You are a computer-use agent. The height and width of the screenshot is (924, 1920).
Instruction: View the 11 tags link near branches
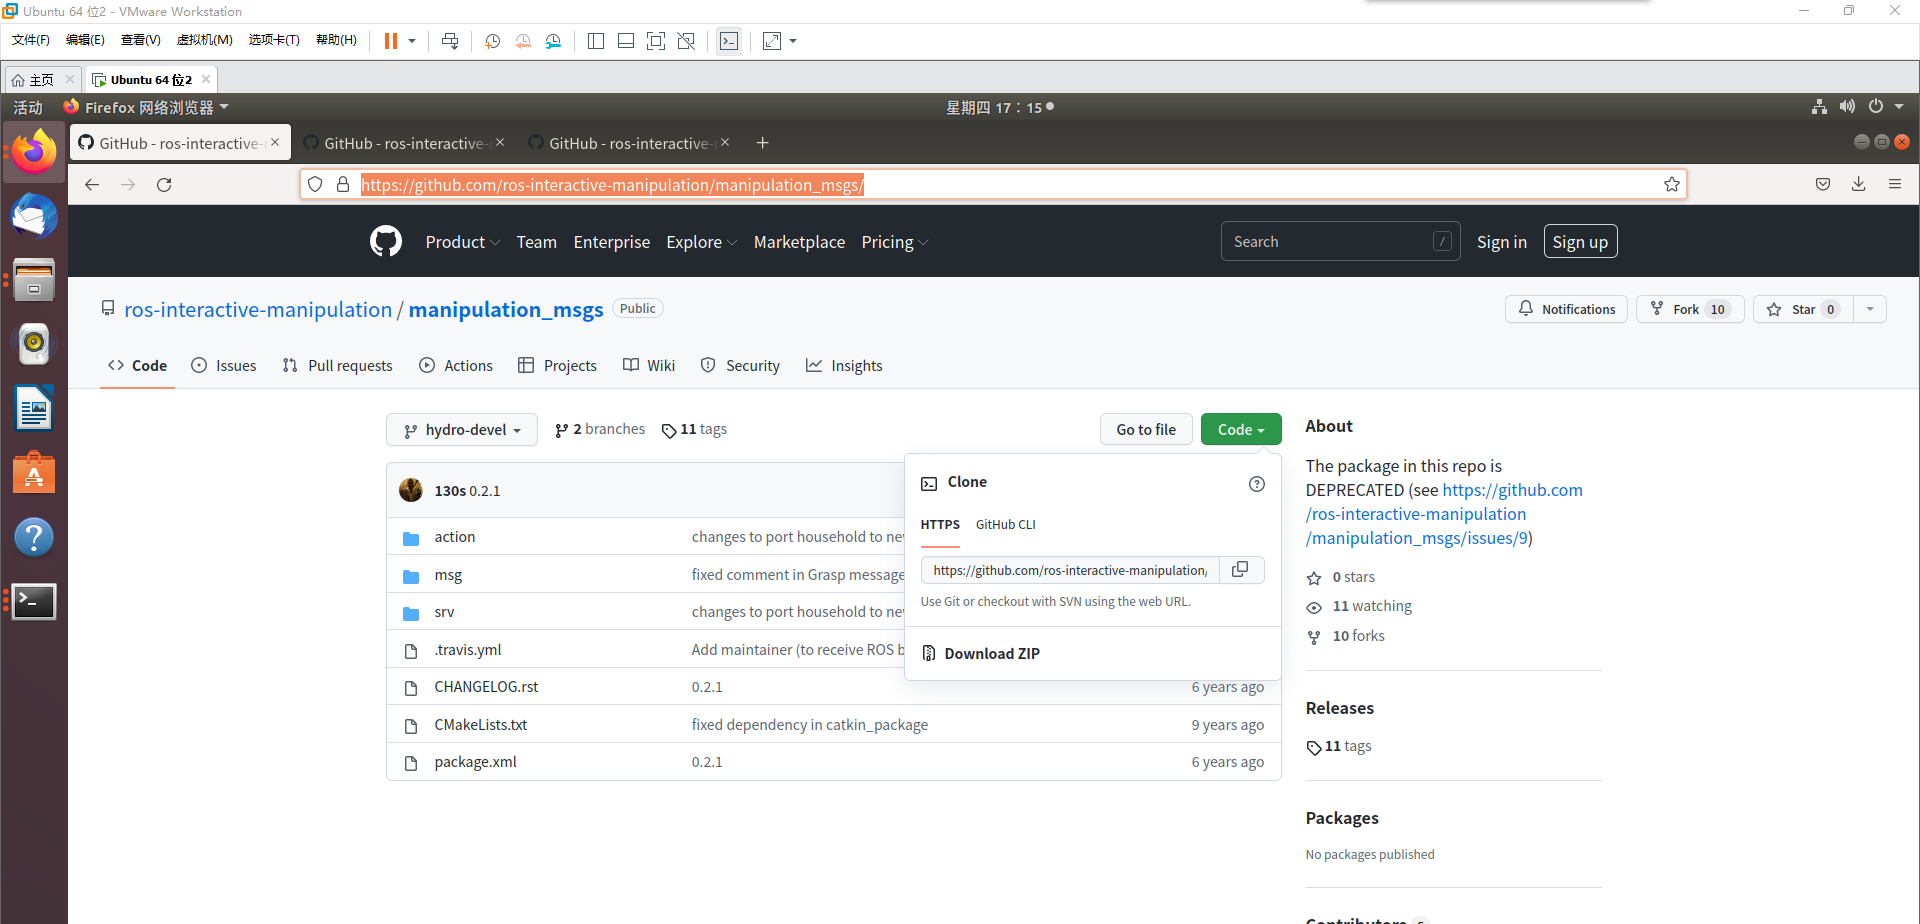tap(694, 429)
